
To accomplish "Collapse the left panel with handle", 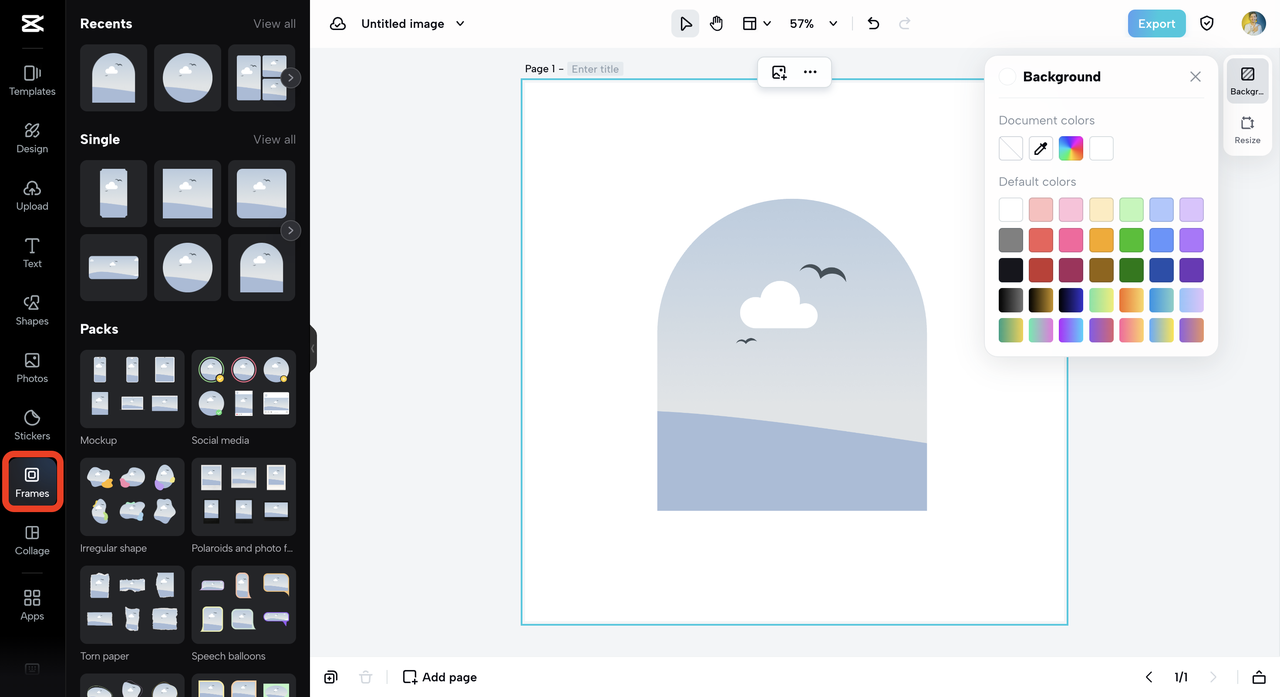I will (313, 348).
